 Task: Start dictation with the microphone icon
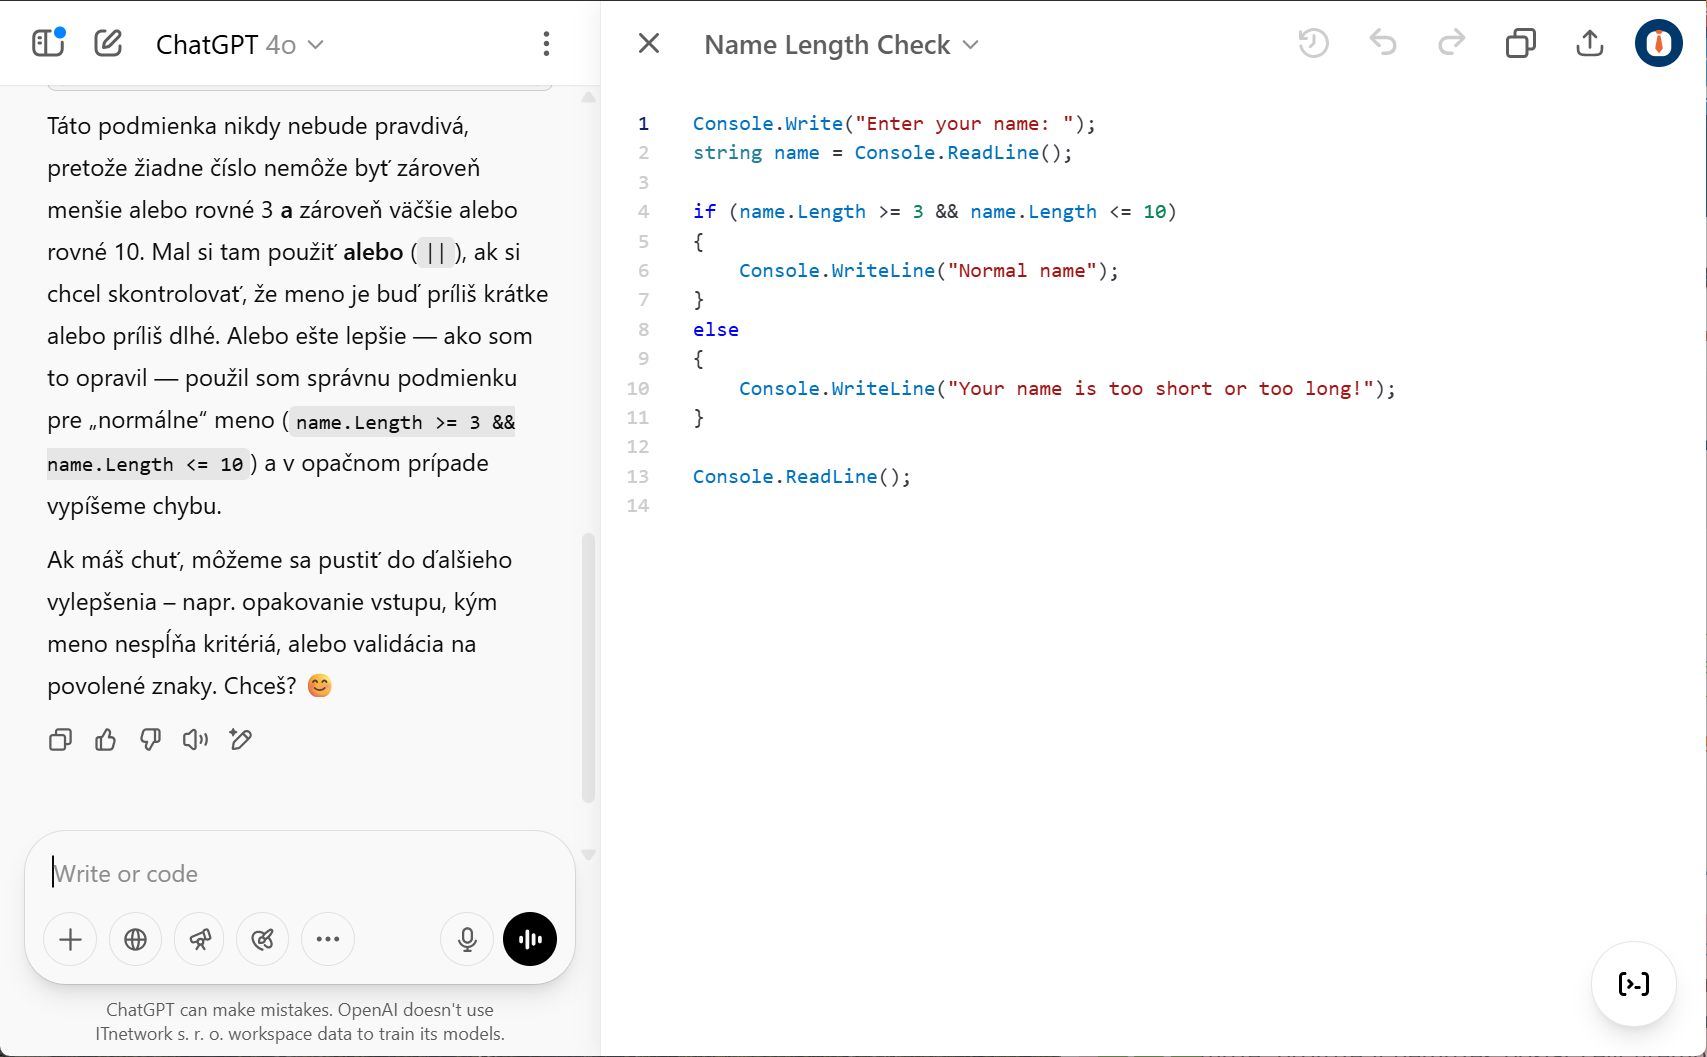[x=466, y=939]
